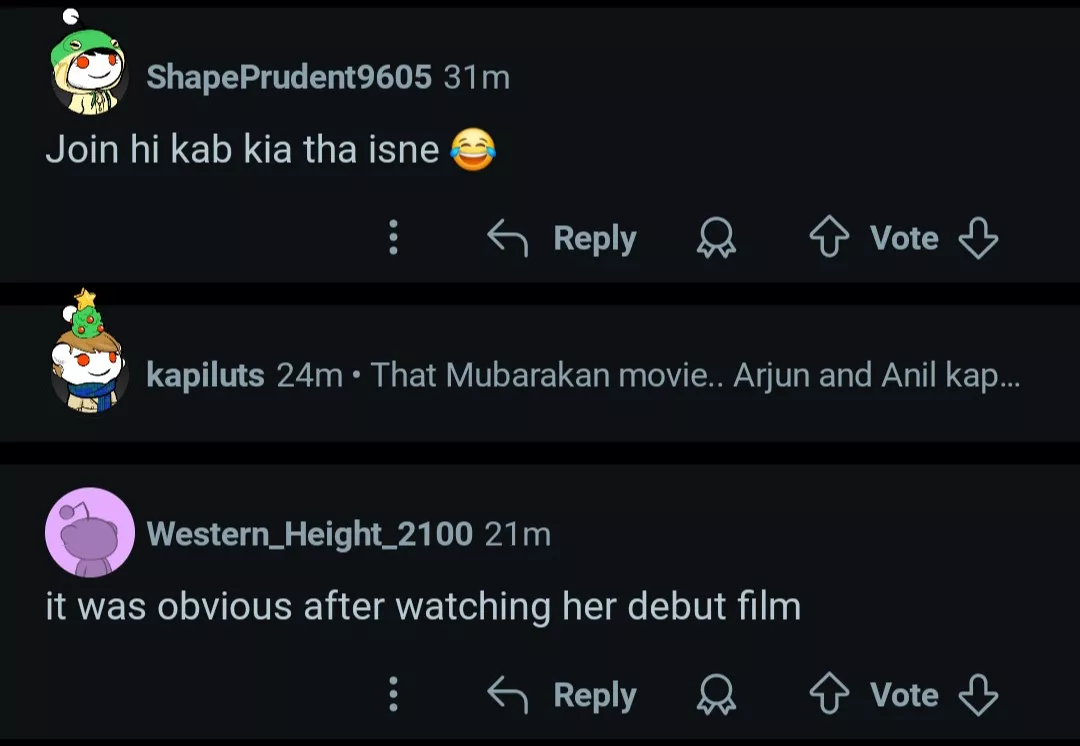Open kapiluts' Christmas-tree avatar
The width and height of the screenshot is (1080, 746).
(x=89, y=365)
